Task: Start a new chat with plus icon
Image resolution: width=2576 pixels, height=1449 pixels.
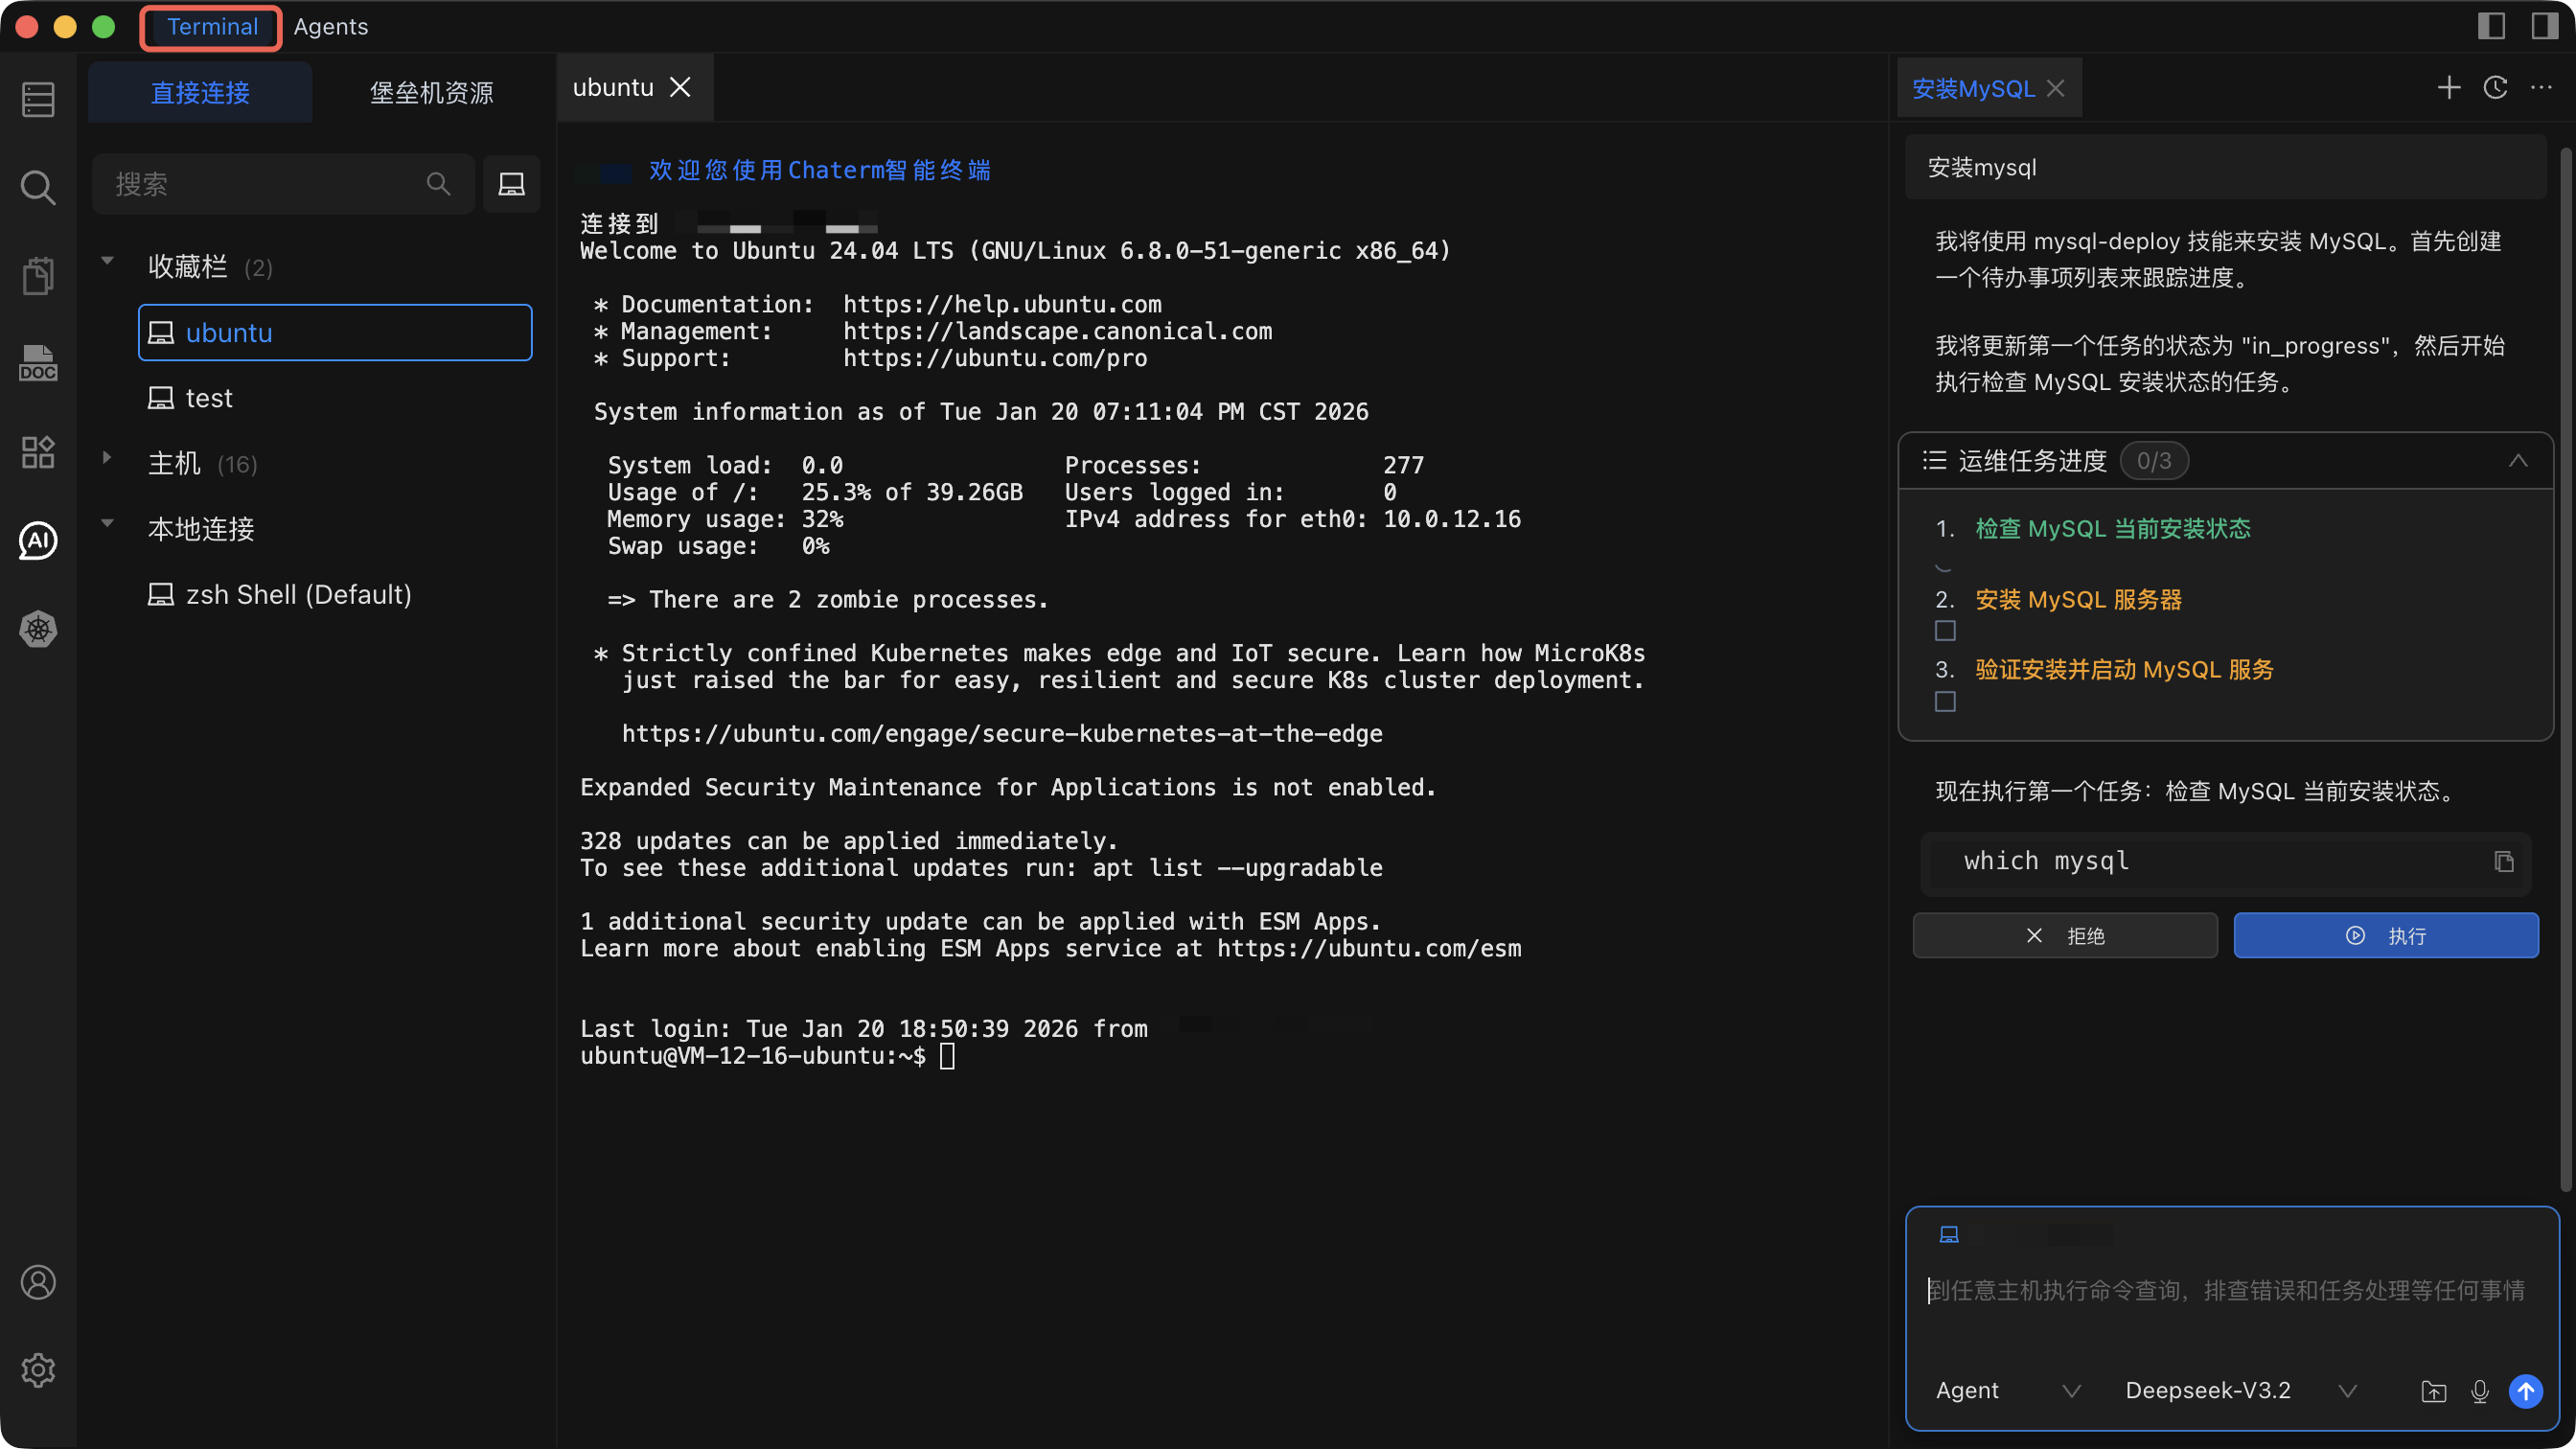Action: [x=2448, y=88]
